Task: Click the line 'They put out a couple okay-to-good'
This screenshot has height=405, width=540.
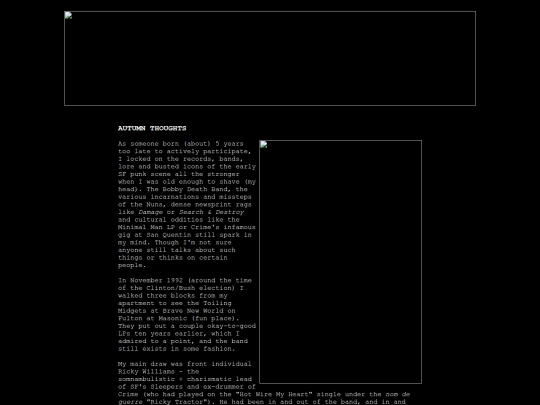Action: click(x=187, y=326)
